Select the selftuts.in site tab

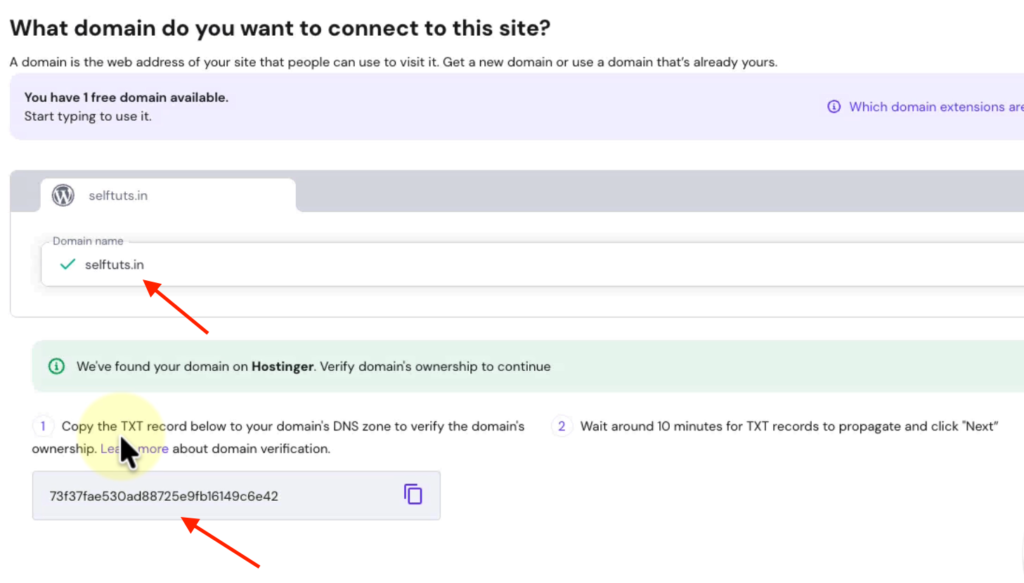[x=168, y=195]
